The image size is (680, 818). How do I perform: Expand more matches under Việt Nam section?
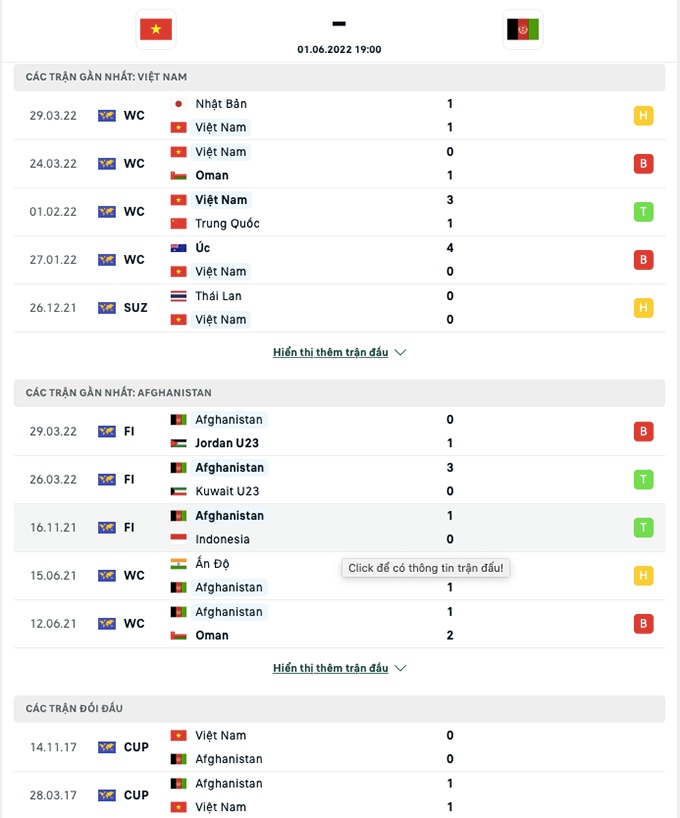pos(330,353)
